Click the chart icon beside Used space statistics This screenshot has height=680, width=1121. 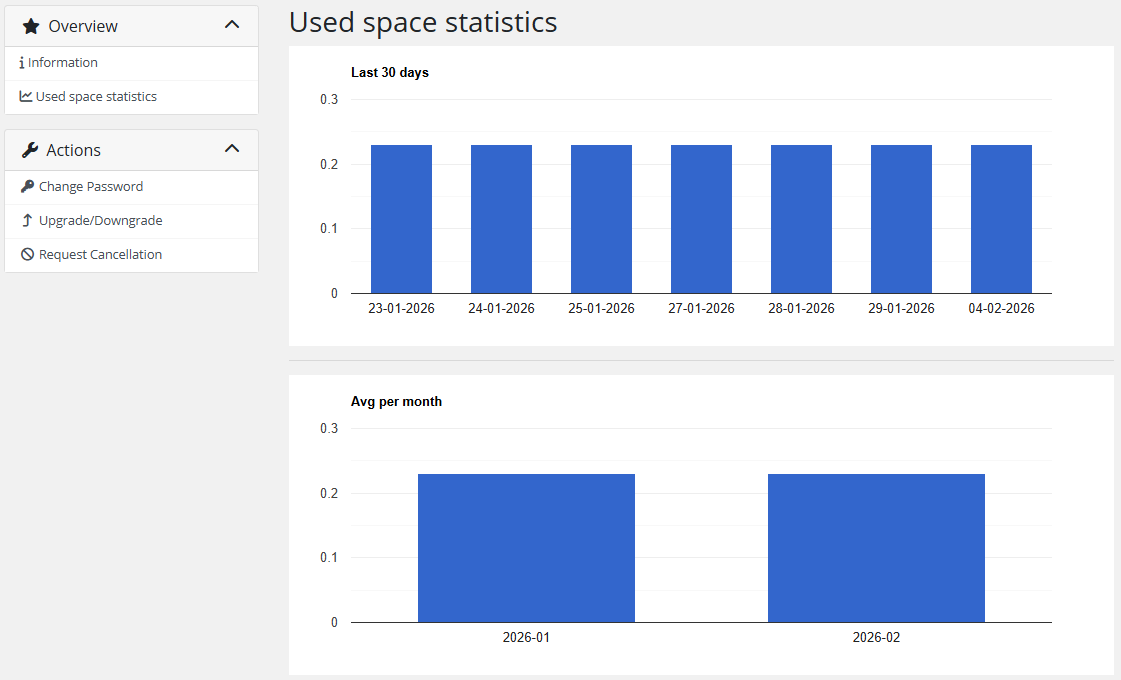(x=24, y=96)
